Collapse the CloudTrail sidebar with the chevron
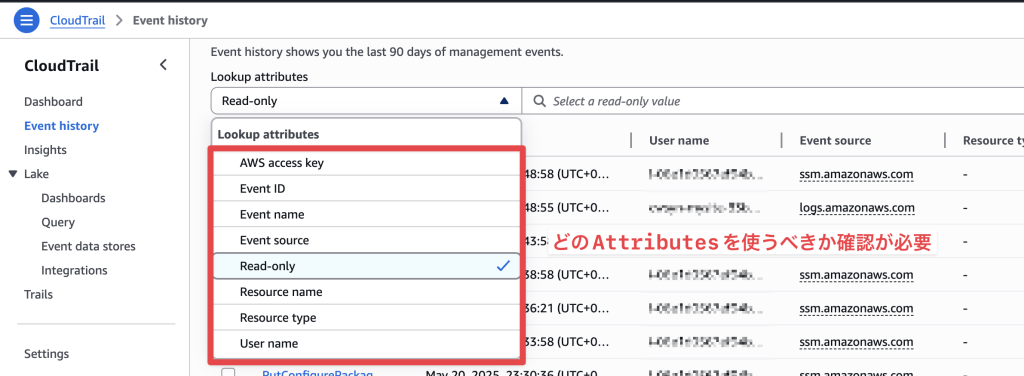The height and width of the screenshot is (376, 1024). 163,65
